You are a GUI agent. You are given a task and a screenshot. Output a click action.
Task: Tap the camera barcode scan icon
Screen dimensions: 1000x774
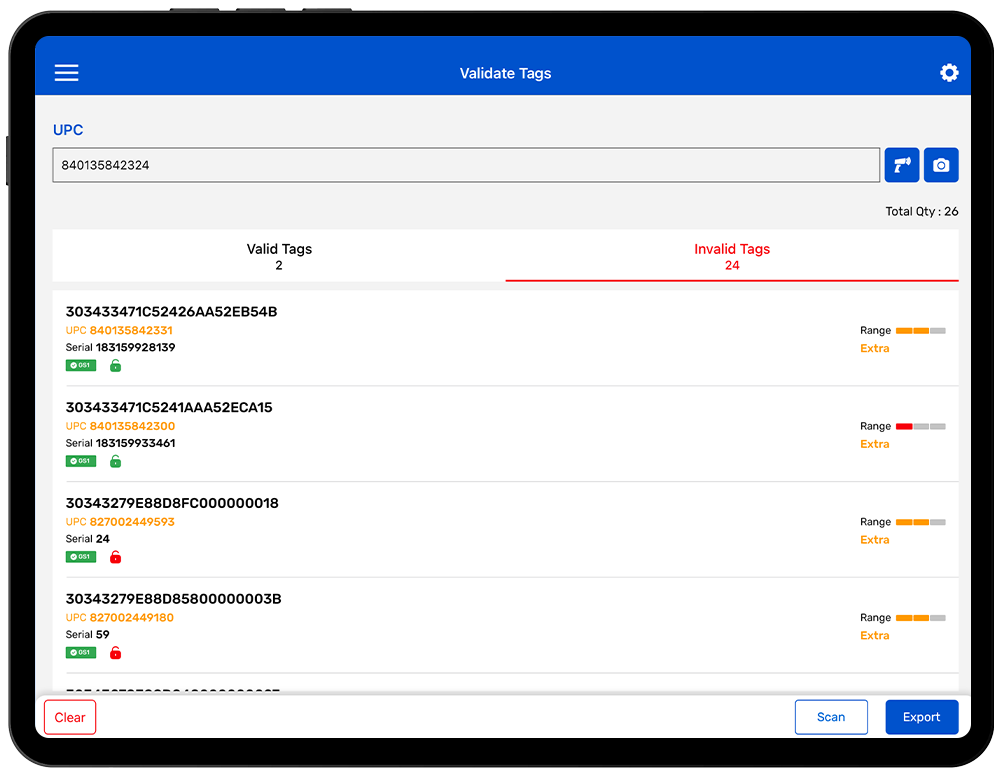(941, 165)
